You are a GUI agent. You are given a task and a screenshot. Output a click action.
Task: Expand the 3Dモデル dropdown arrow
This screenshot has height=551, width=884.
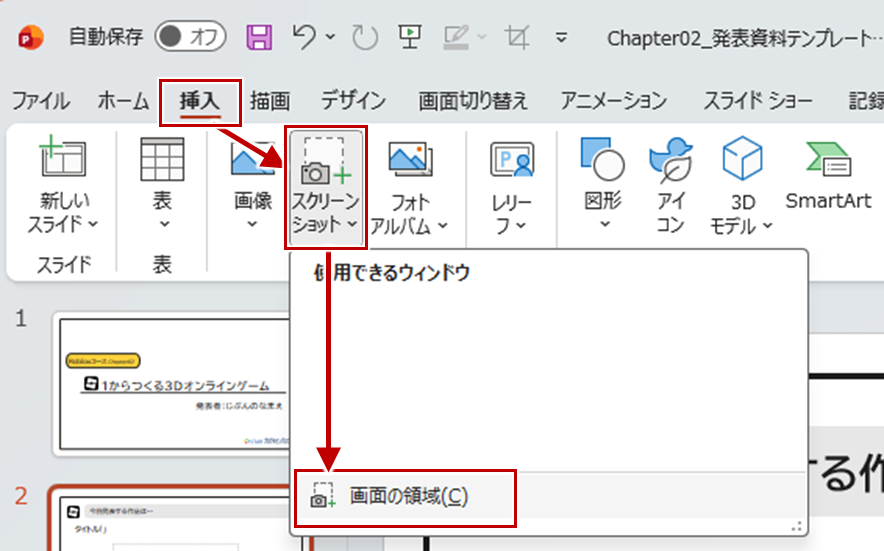pos(767,226)
